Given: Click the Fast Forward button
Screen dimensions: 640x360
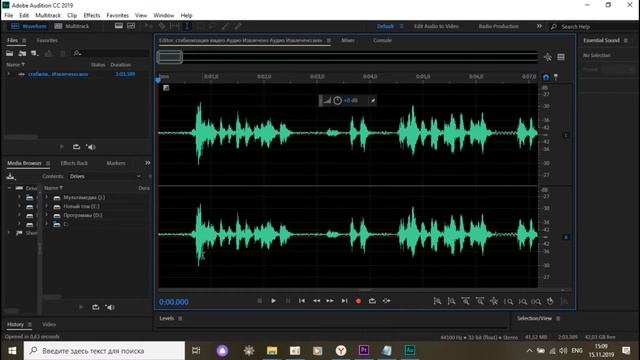Looking at the screenshot, I should [330, 301].
